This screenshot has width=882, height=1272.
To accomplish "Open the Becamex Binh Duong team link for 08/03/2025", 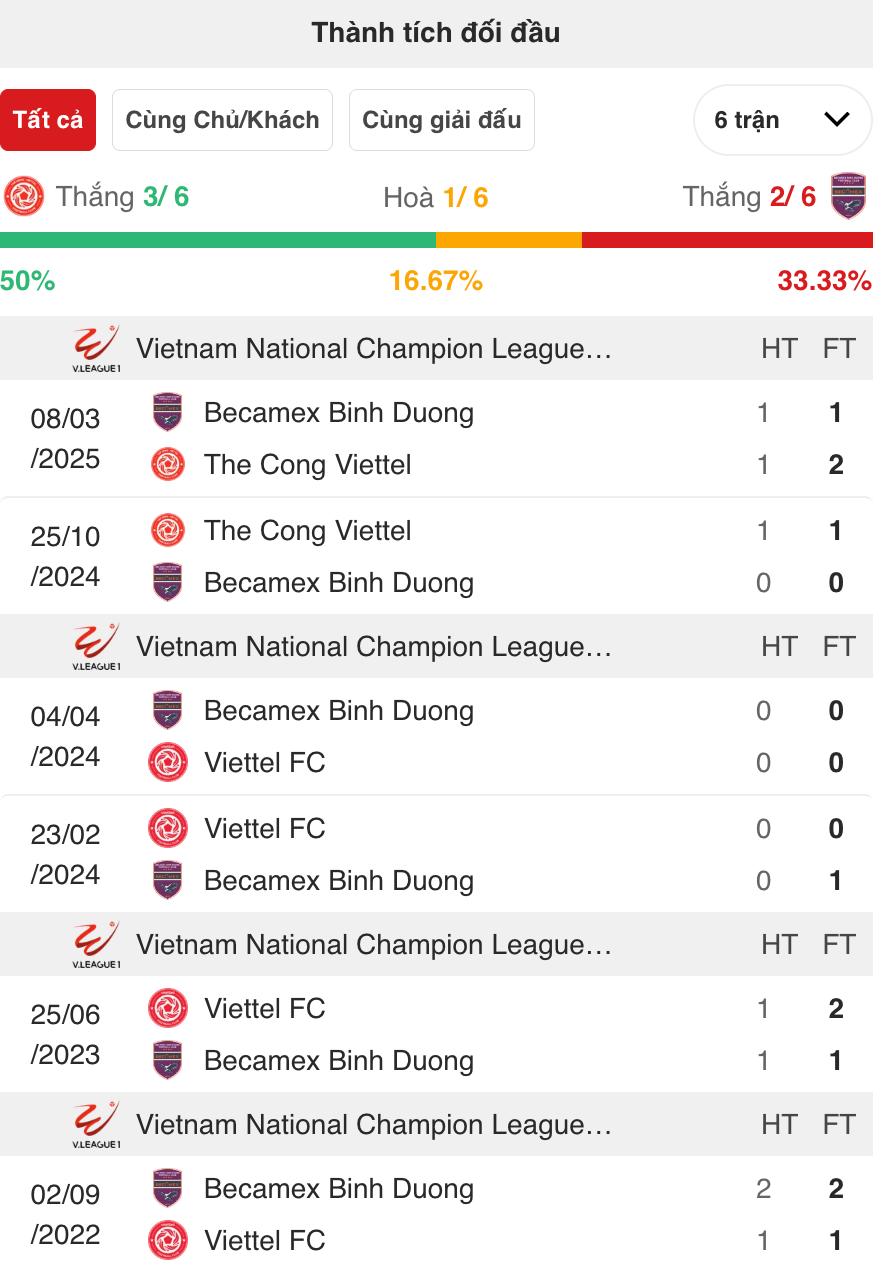I will click(339, 413).
